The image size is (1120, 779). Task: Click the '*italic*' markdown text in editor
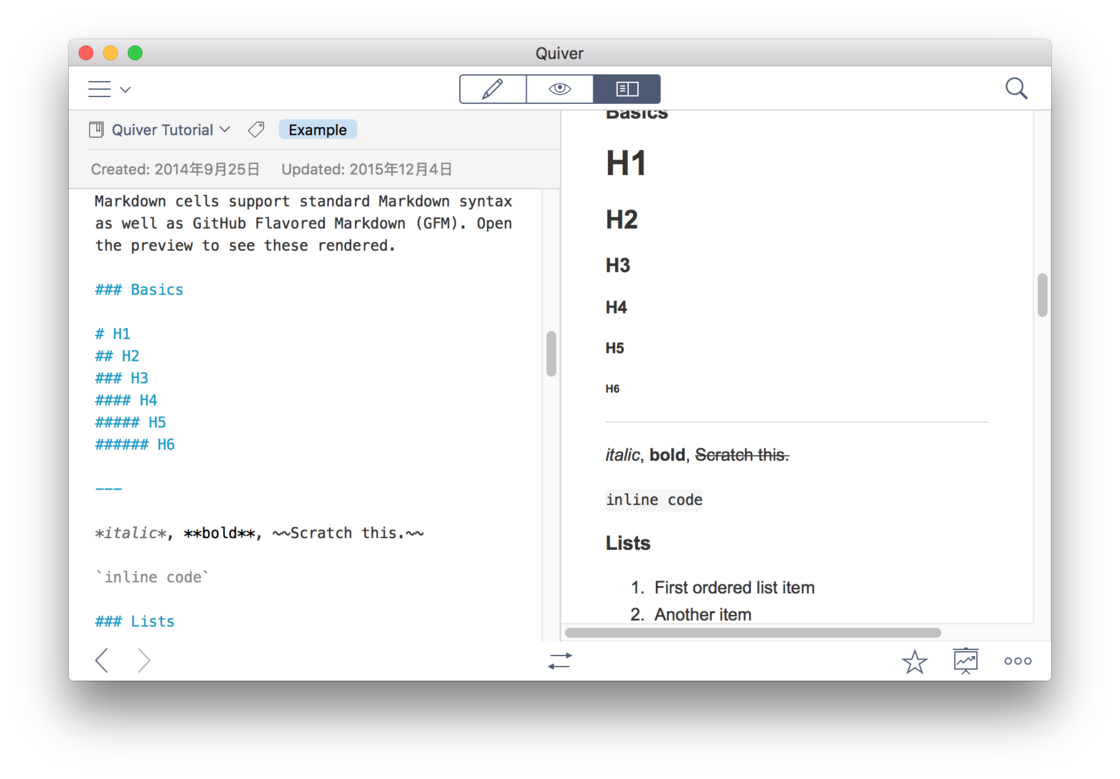[131, 533]
